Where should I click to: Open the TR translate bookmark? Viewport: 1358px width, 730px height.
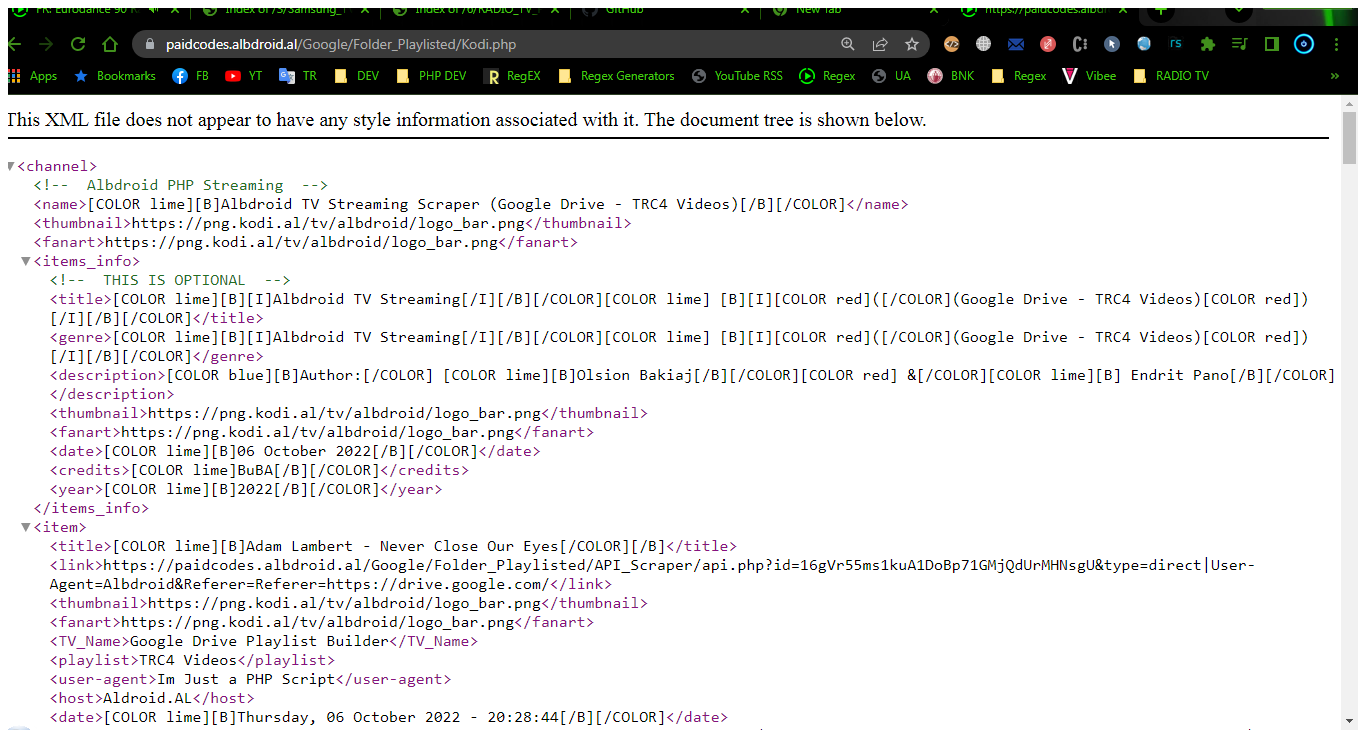click(x=298, y=76)
